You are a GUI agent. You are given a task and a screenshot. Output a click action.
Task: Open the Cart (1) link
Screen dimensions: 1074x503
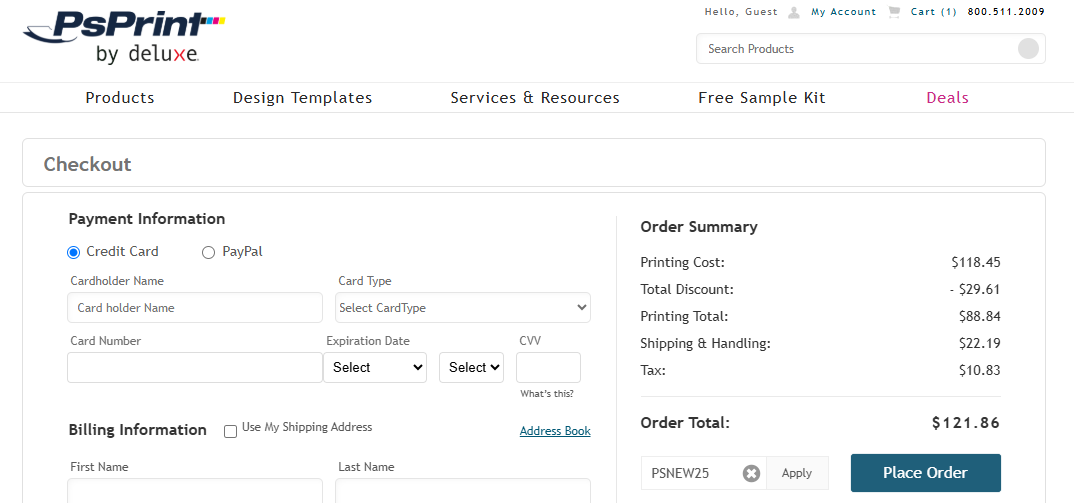coord(934,12)
